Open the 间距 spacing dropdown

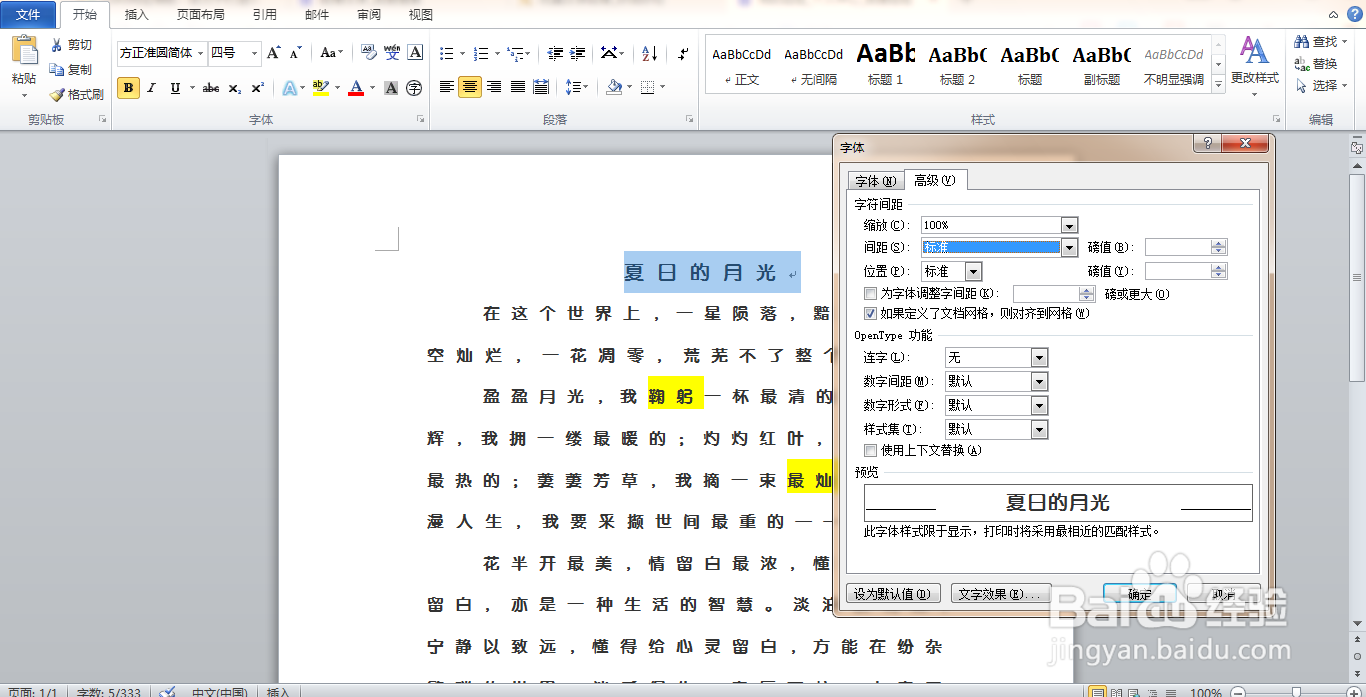[x=1069, y=247]
